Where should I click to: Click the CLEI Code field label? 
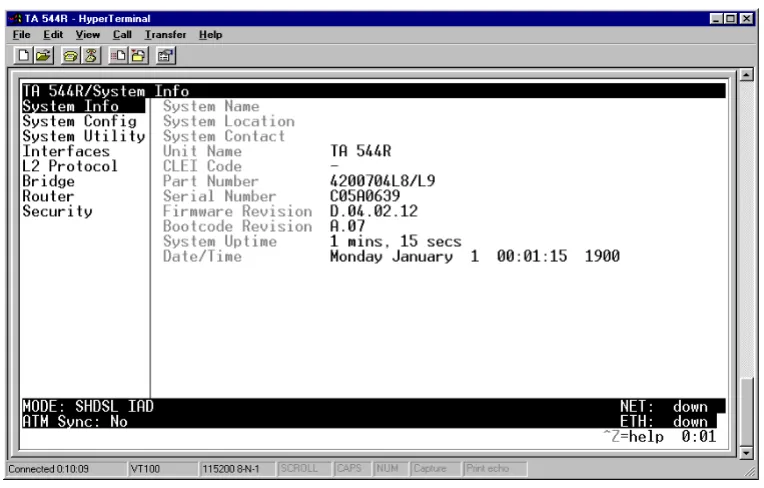202,166
